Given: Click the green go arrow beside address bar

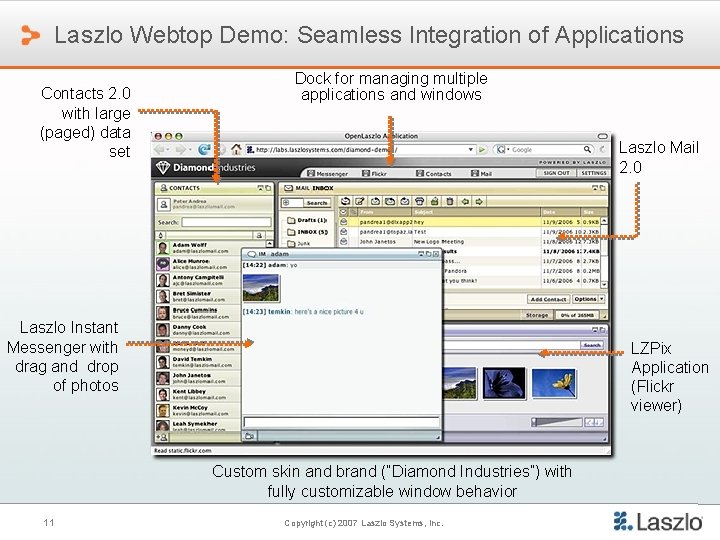Looking at the screenshot, I should pyautogui.click(x=482, y=149).
